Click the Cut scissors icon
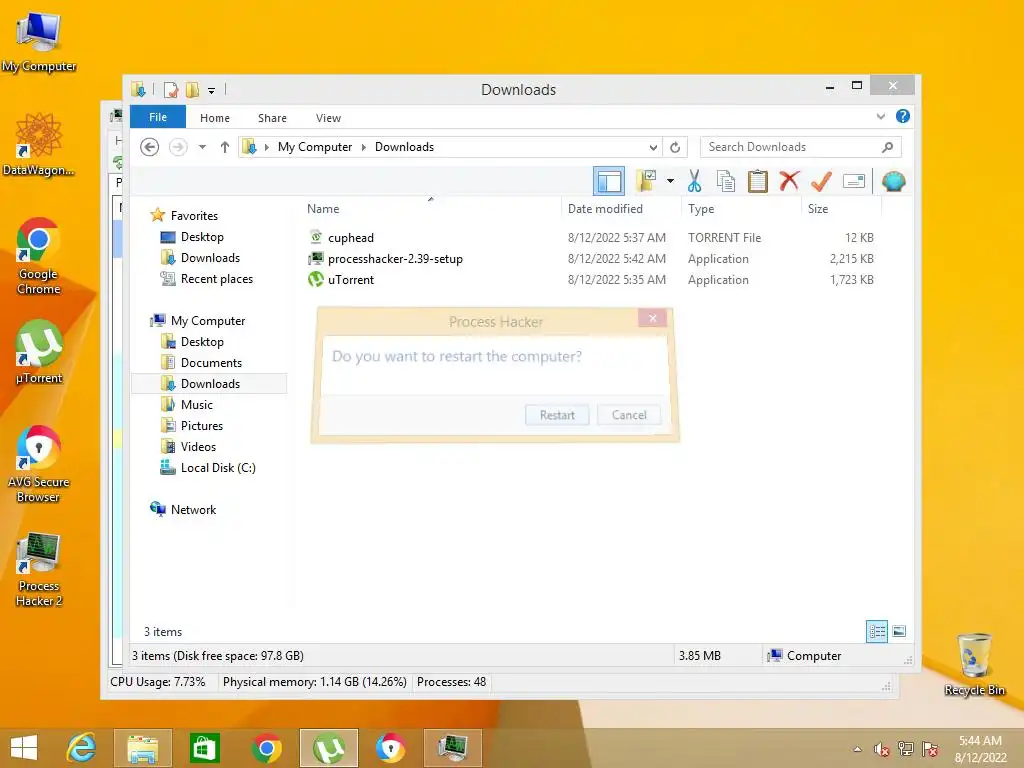 694,181
